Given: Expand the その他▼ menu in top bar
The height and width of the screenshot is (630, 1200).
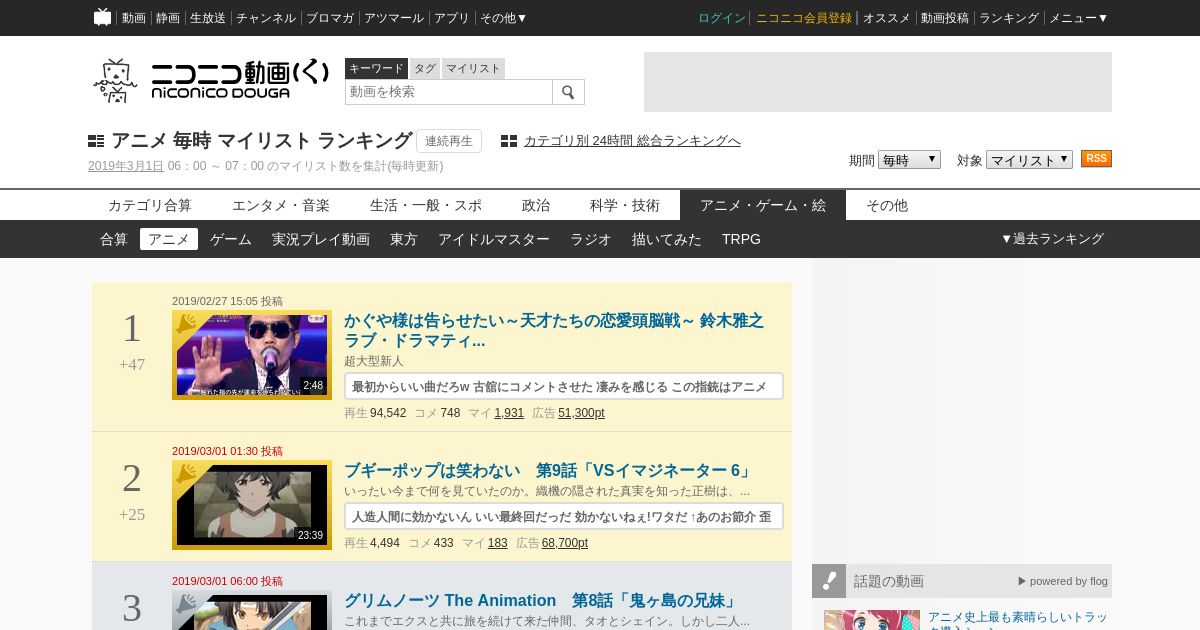Looking at the screenshot, I should point(504,18).
